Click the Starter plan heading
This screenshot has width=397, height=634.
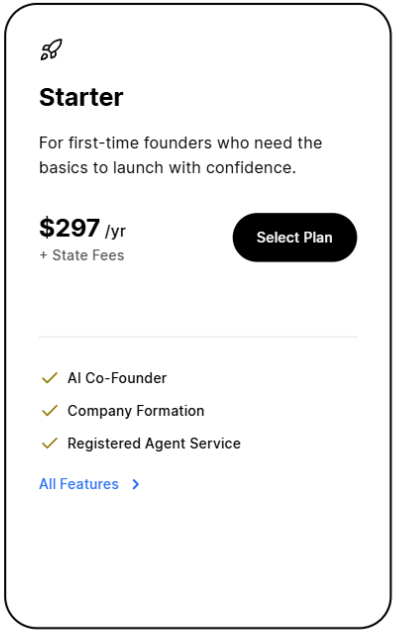click(81, 97)
